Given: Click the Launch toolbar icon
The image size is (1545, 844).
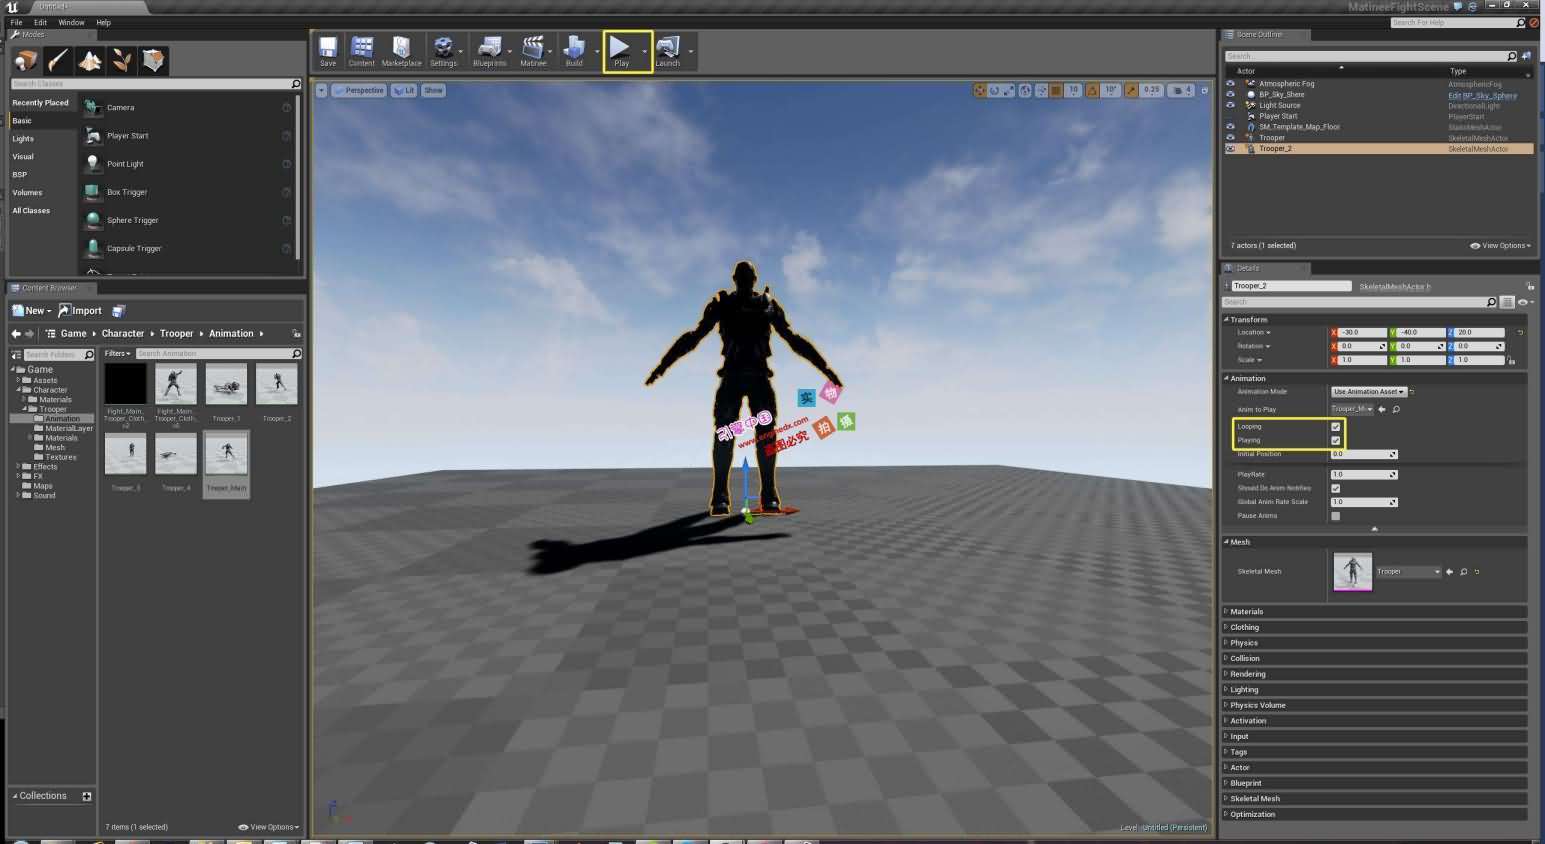Looking at the screenshot, I should [x=667, y=51].
